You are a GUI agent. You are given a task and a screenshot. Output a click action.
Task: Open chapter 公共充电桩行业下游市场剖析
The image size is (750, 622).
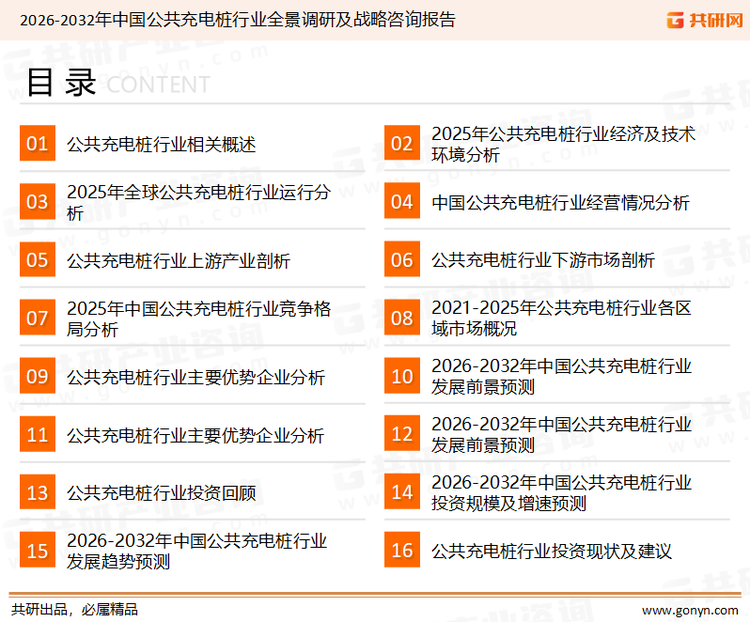point(543,260)
